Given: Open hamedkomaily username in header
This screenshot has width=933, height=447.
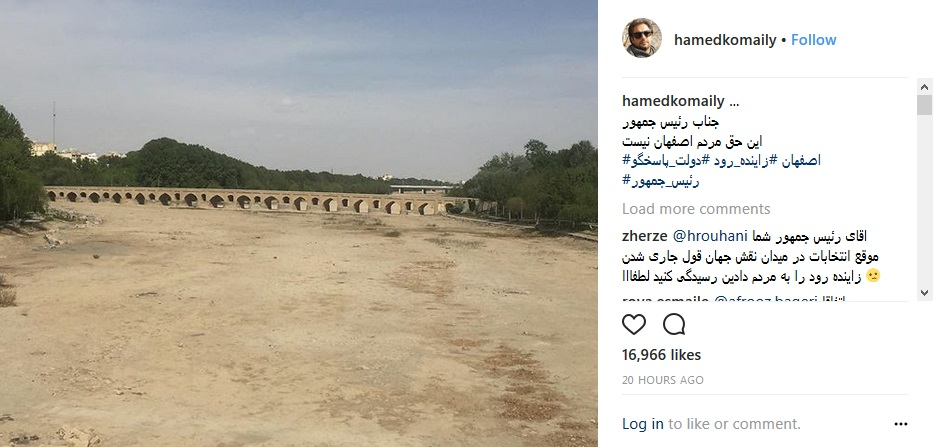Looking at the screenshot, I should pyautogui.click(x=725, y=40).
